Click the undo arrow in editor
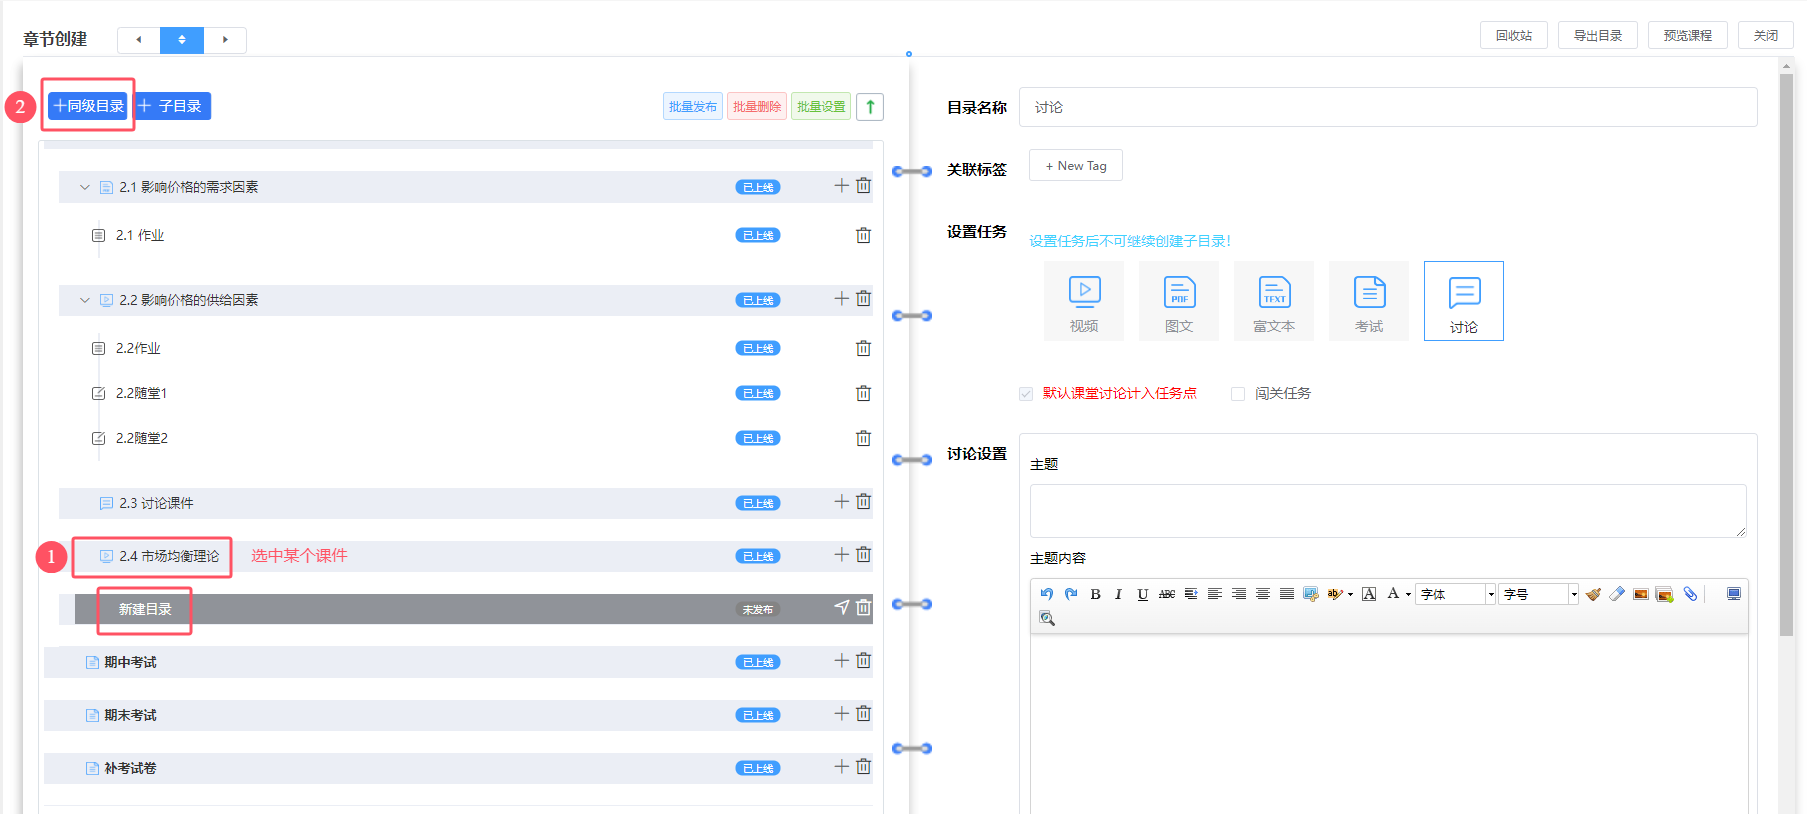The height and width of the screenshot is (814, 1807). pos(1046,594)
